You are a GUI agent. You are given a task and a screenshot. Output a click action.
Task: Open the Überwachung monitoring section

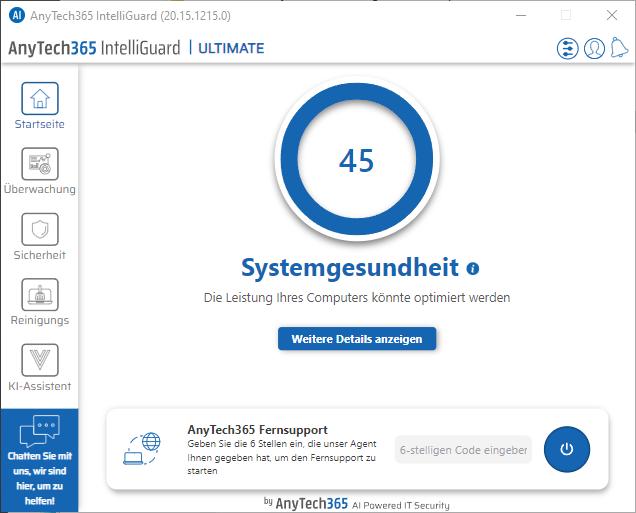coord(40,164)
